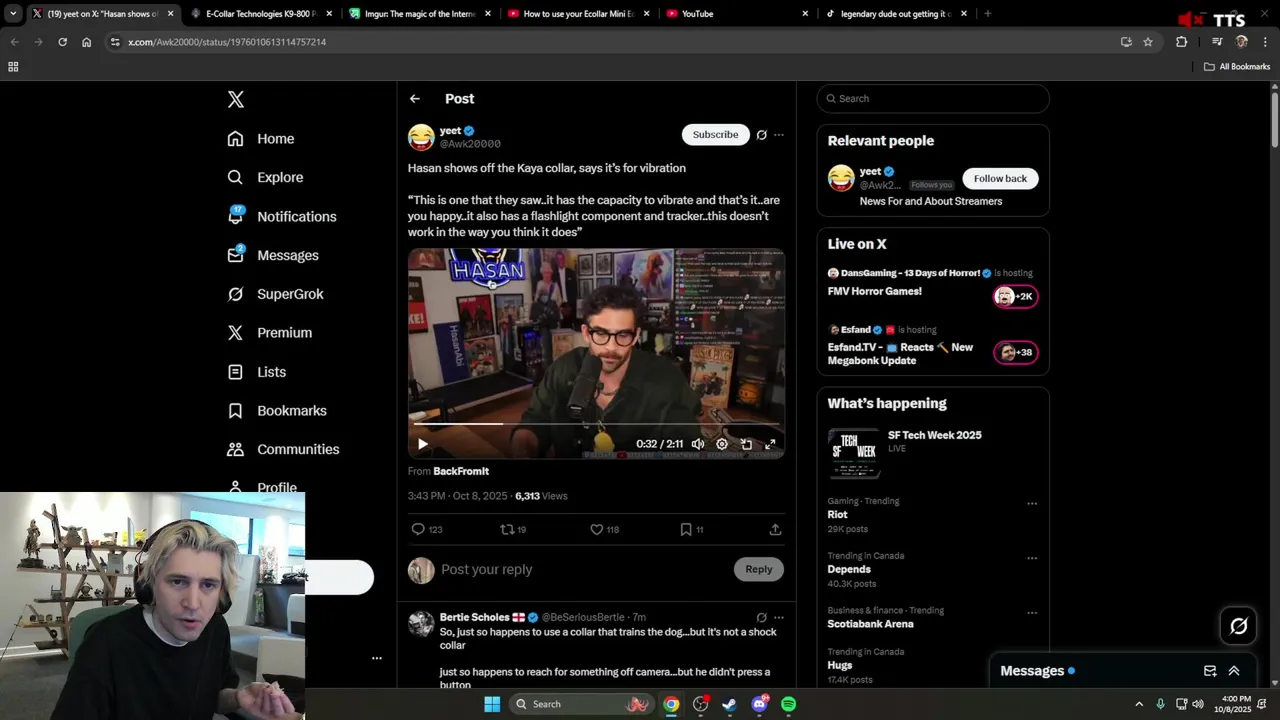Click the share icon on post

click(775, 529)
